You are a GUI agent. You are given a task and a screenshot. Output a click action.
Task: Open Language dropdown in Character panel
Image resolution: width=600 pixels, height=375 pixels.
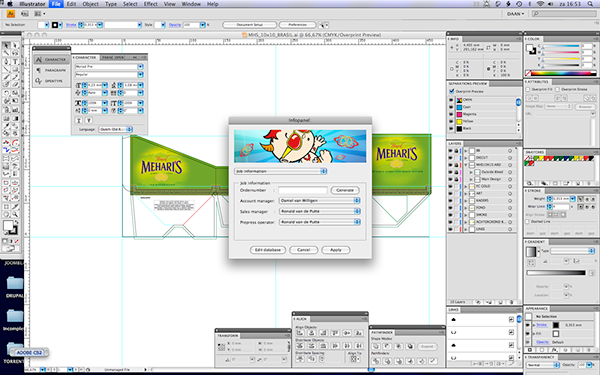(x=116, y=129)
